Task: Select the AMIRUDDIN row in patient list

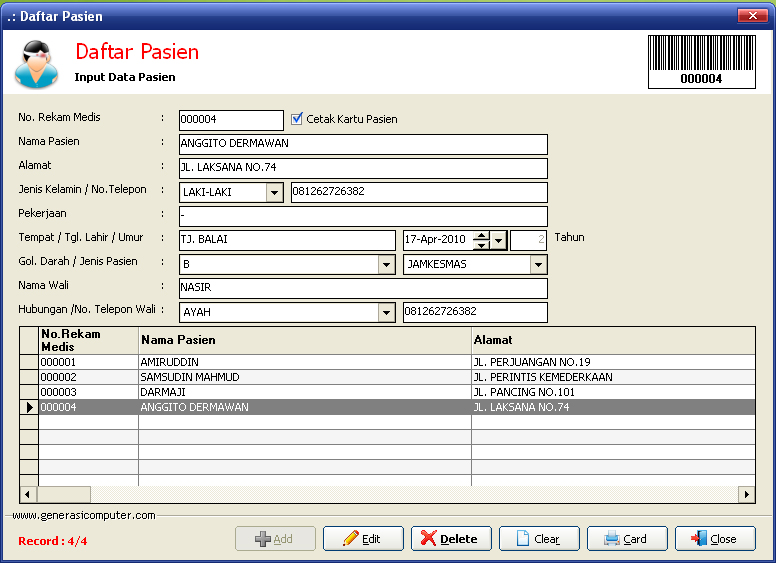Action: [x=304, y=362]
